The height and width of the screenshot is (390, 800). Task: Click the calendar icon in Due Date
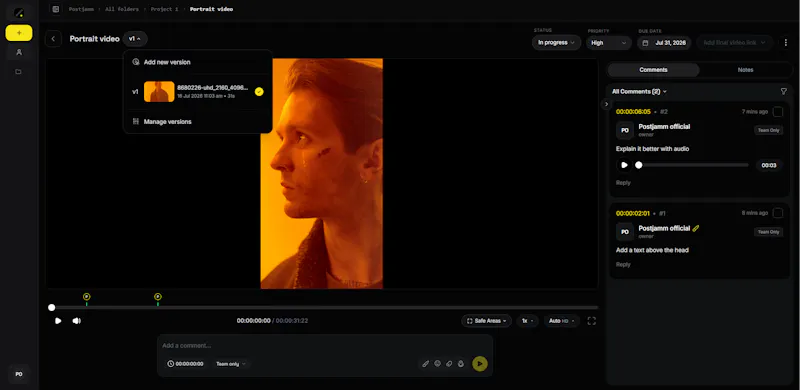pyautogui.click(x=645, y=43)
